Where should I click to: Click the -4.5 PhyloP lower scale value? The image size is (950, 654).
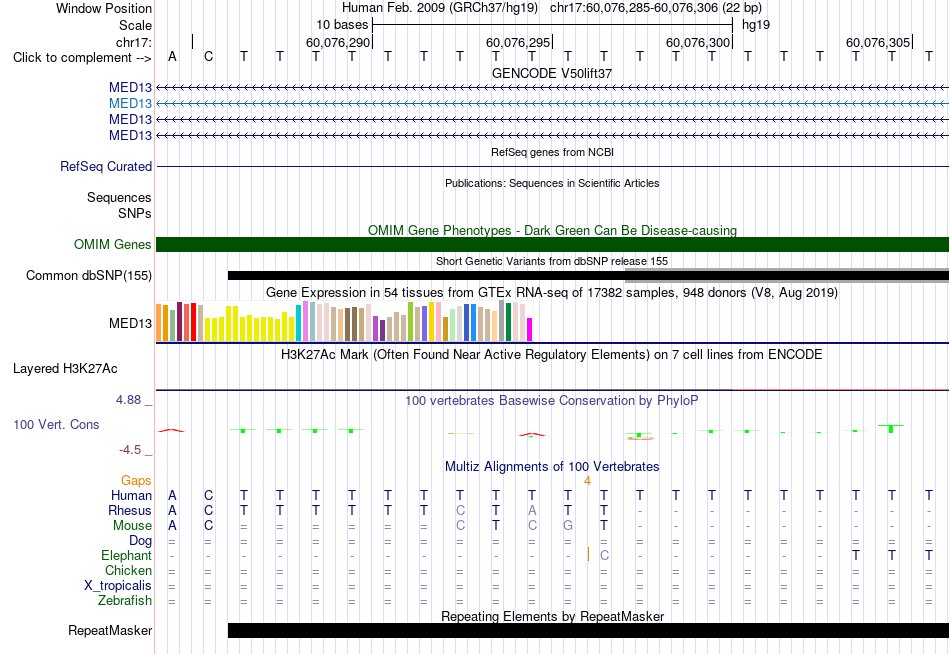[x=130, y=450]
